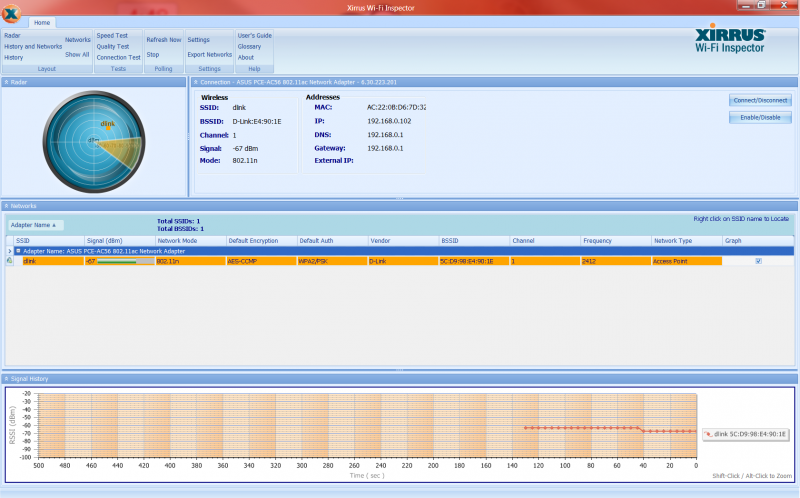Open Settings from the ribbon
Image resolution: width=800 pixels, height=498 pixels.
(x=198, y=40)
